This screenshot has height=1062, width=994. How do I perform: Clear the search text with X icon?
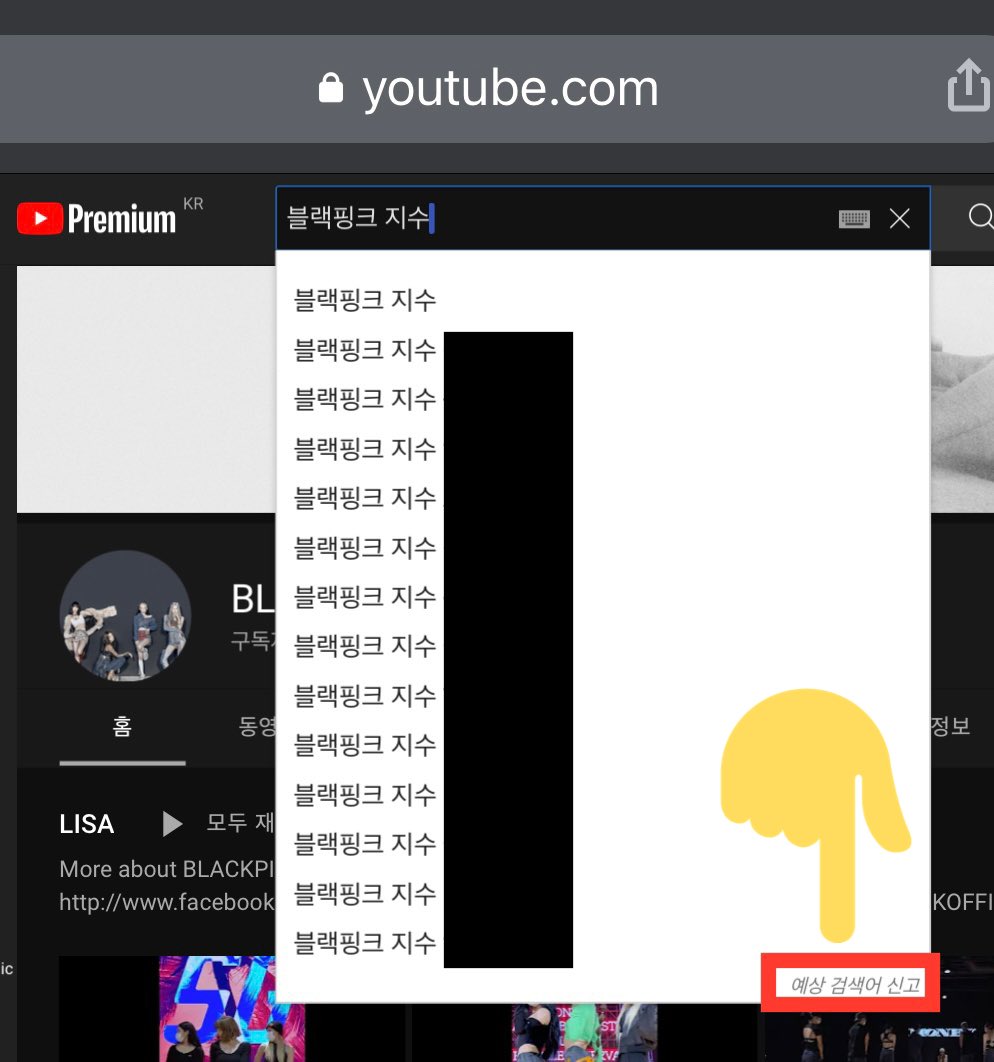tap(899, 218)
